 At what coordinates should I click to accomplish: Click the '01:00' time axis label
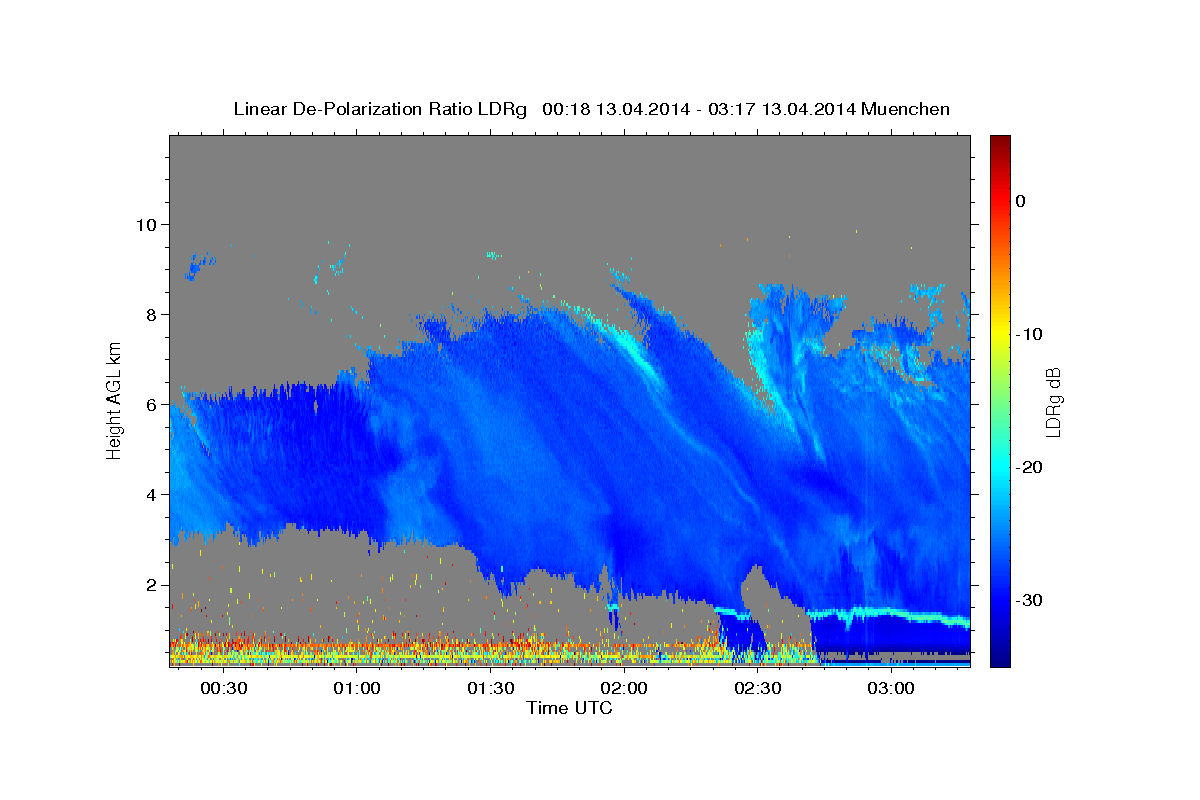(357, 689)
